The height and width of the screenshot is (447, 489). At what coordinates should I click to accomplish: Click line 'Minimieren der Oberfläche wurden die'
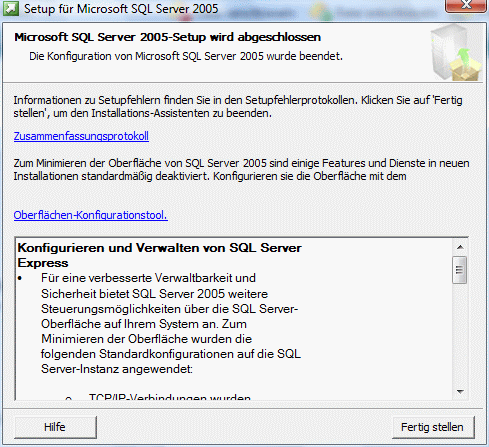coord(146,339)
